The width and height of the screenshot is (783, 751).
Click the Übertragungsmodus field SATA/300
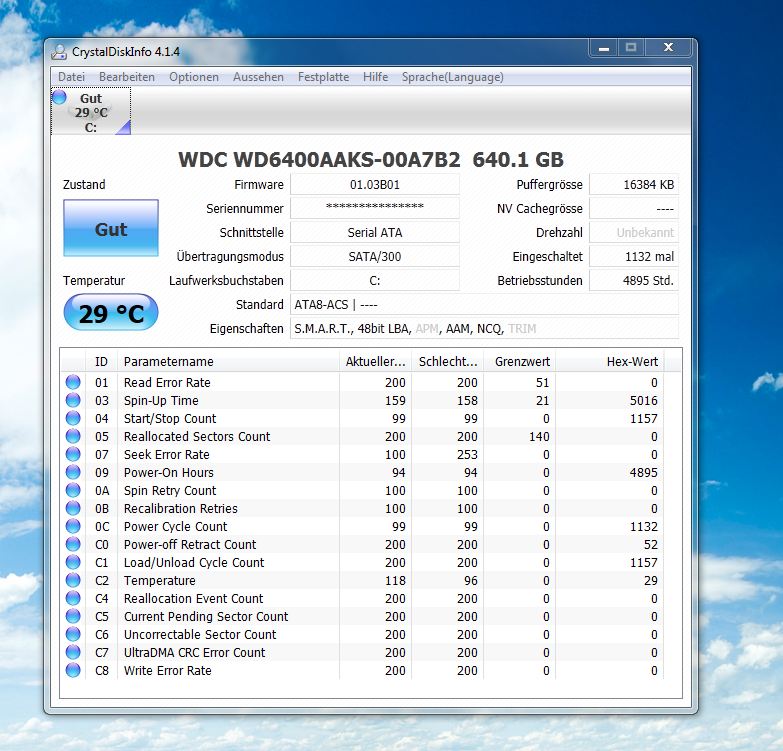[375, 256]
